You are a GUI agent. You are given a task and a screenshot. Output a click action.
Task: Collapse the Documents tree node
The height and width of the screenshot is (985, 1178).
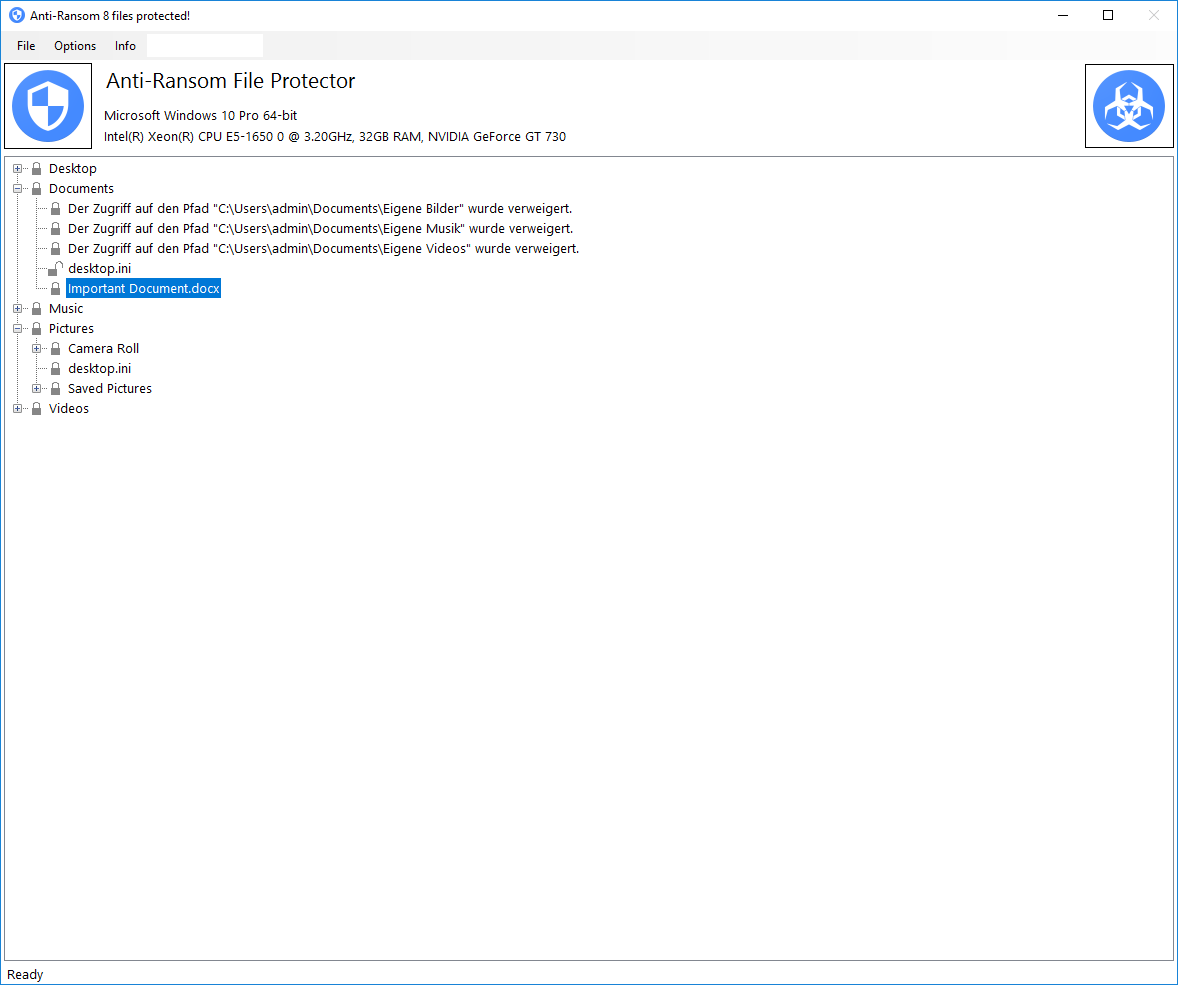point(17,189)
